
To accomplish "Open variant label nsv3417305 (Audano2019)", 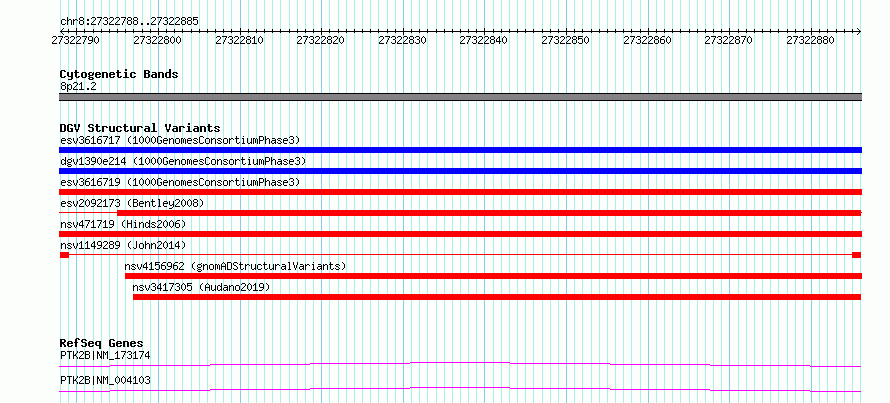I will (201, 287).
